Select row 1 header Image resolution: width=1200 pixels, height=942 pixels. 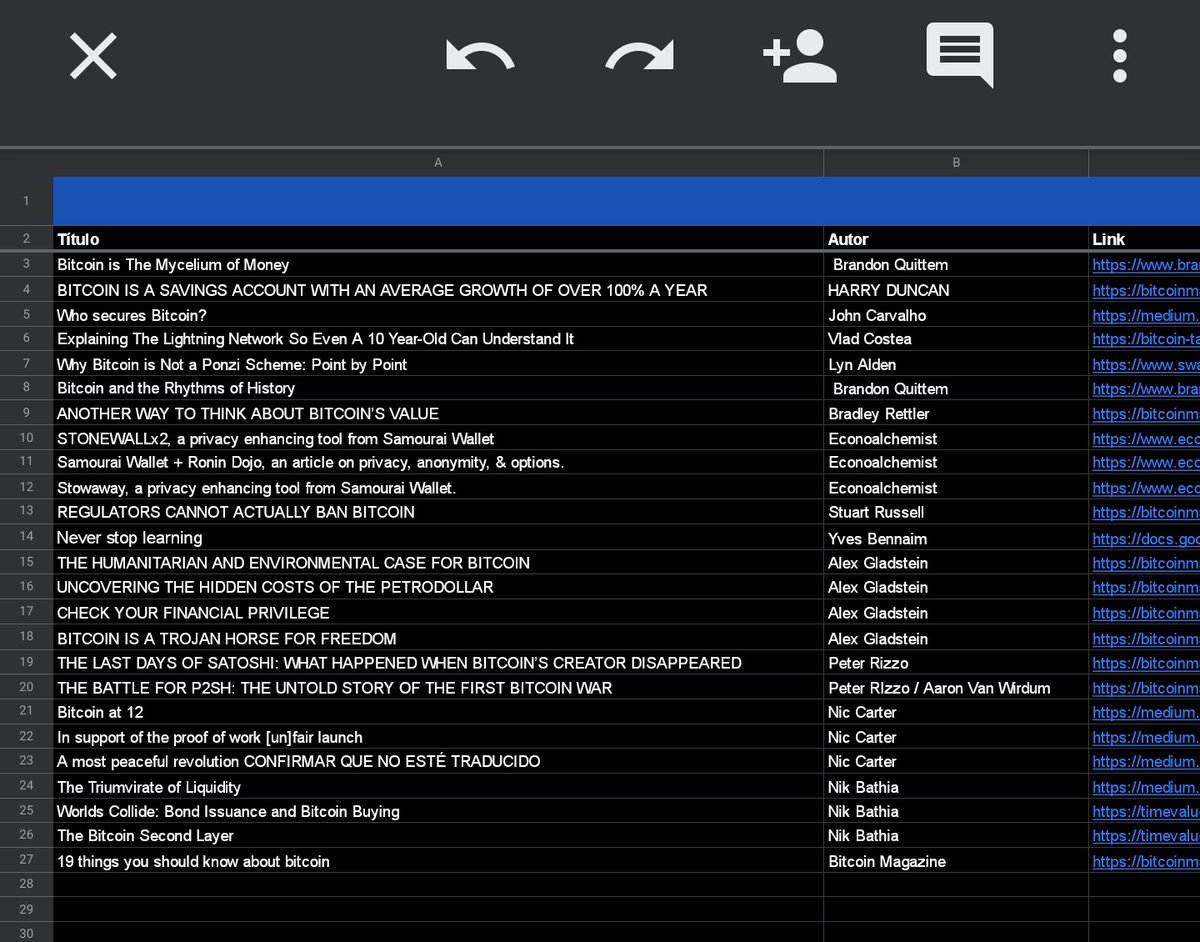point(26,202)
